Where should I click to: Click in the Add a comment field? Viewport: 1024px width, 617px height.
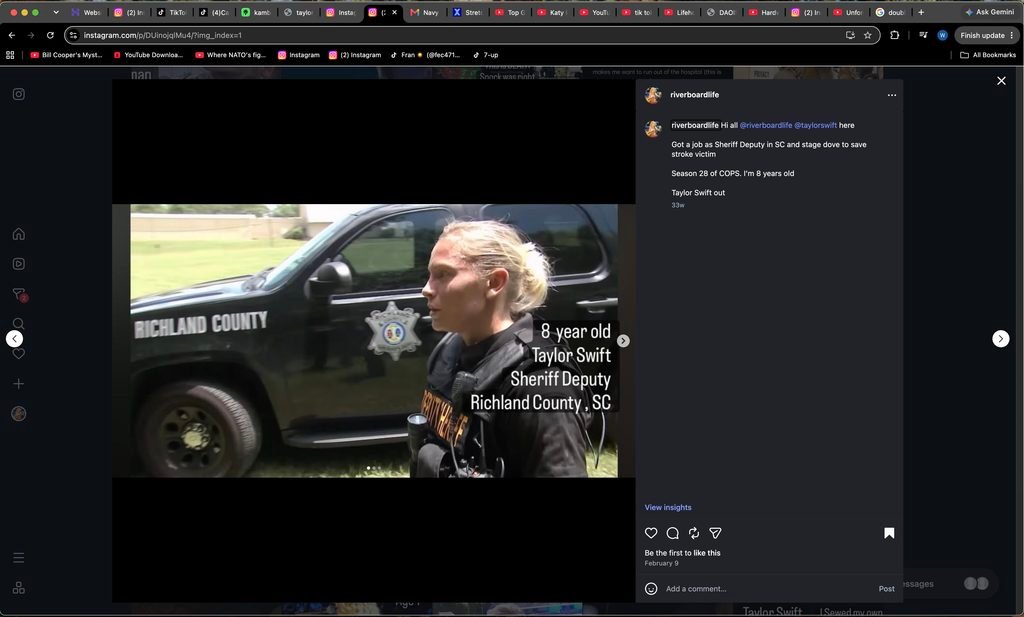pyautogui.click(x=769, y=589)
